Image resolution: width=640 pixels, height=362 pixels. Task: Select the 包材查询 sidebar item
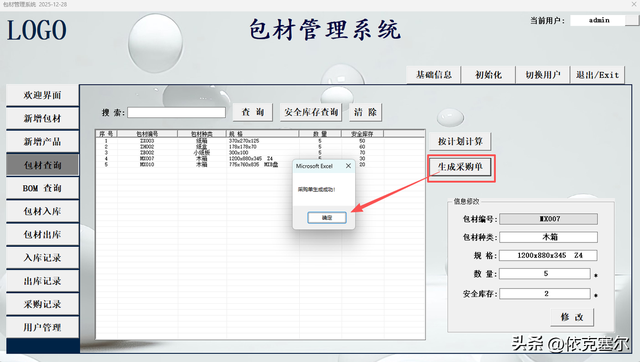(42, 165)
